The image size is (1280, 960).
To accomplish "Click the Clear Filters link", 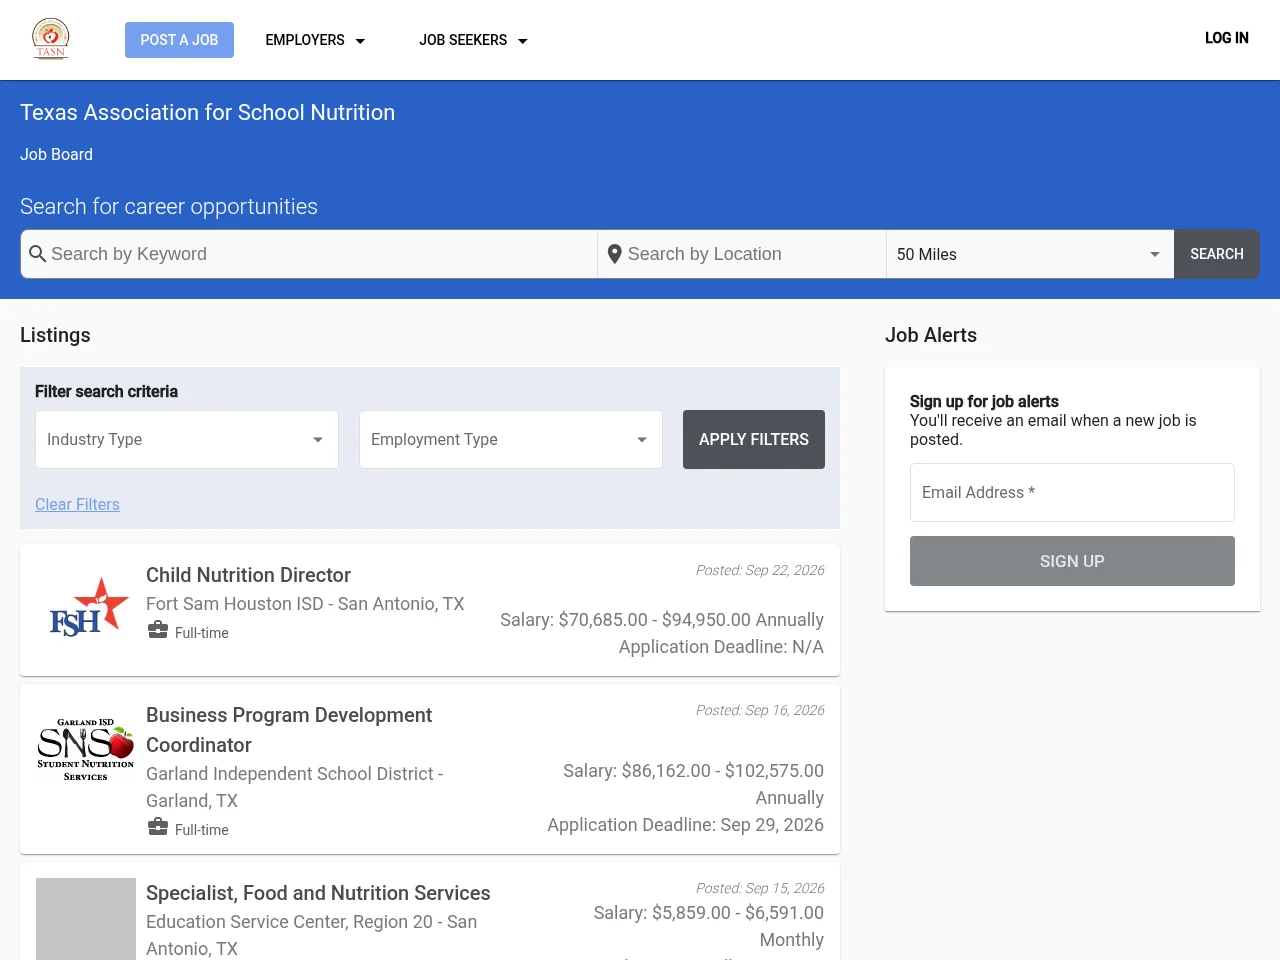I will (x=77, y=504).
